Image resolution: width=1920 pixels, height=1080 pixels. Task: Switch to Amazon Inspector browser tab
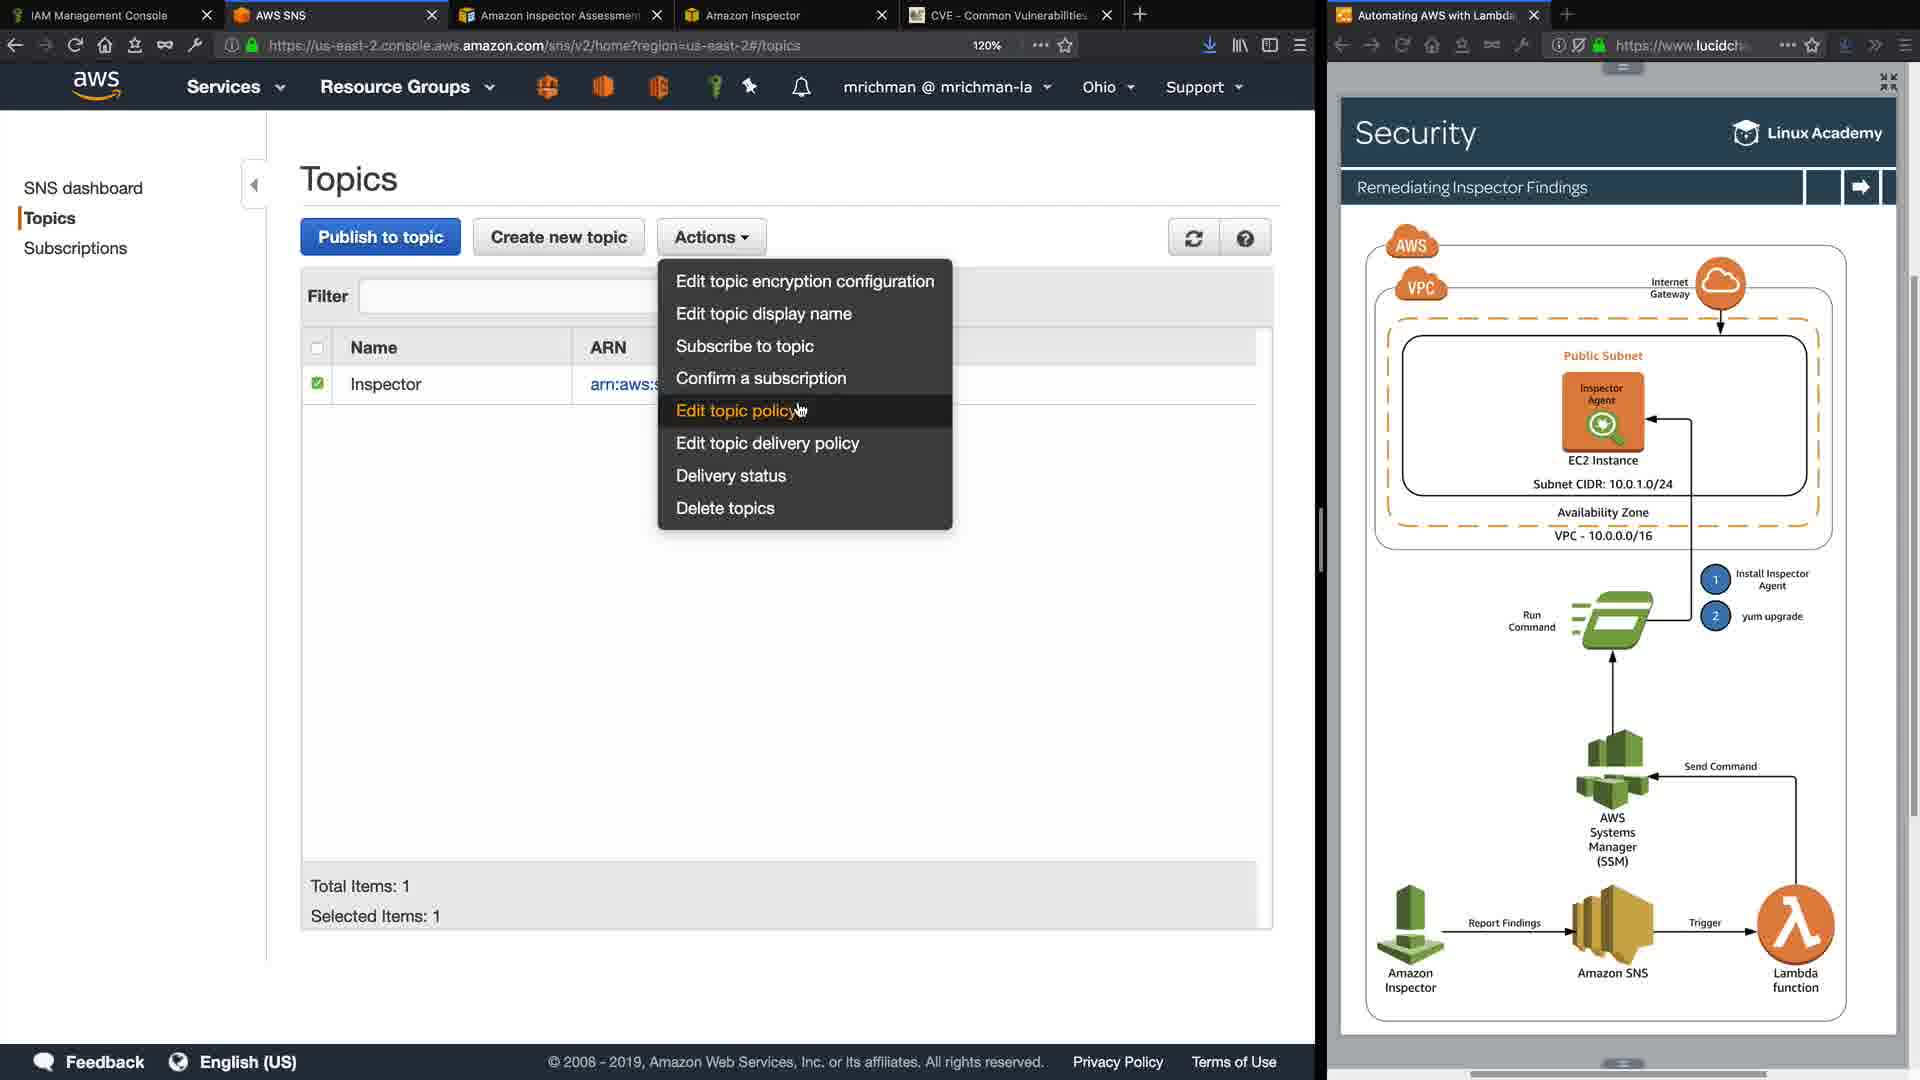tap(752, 15)
